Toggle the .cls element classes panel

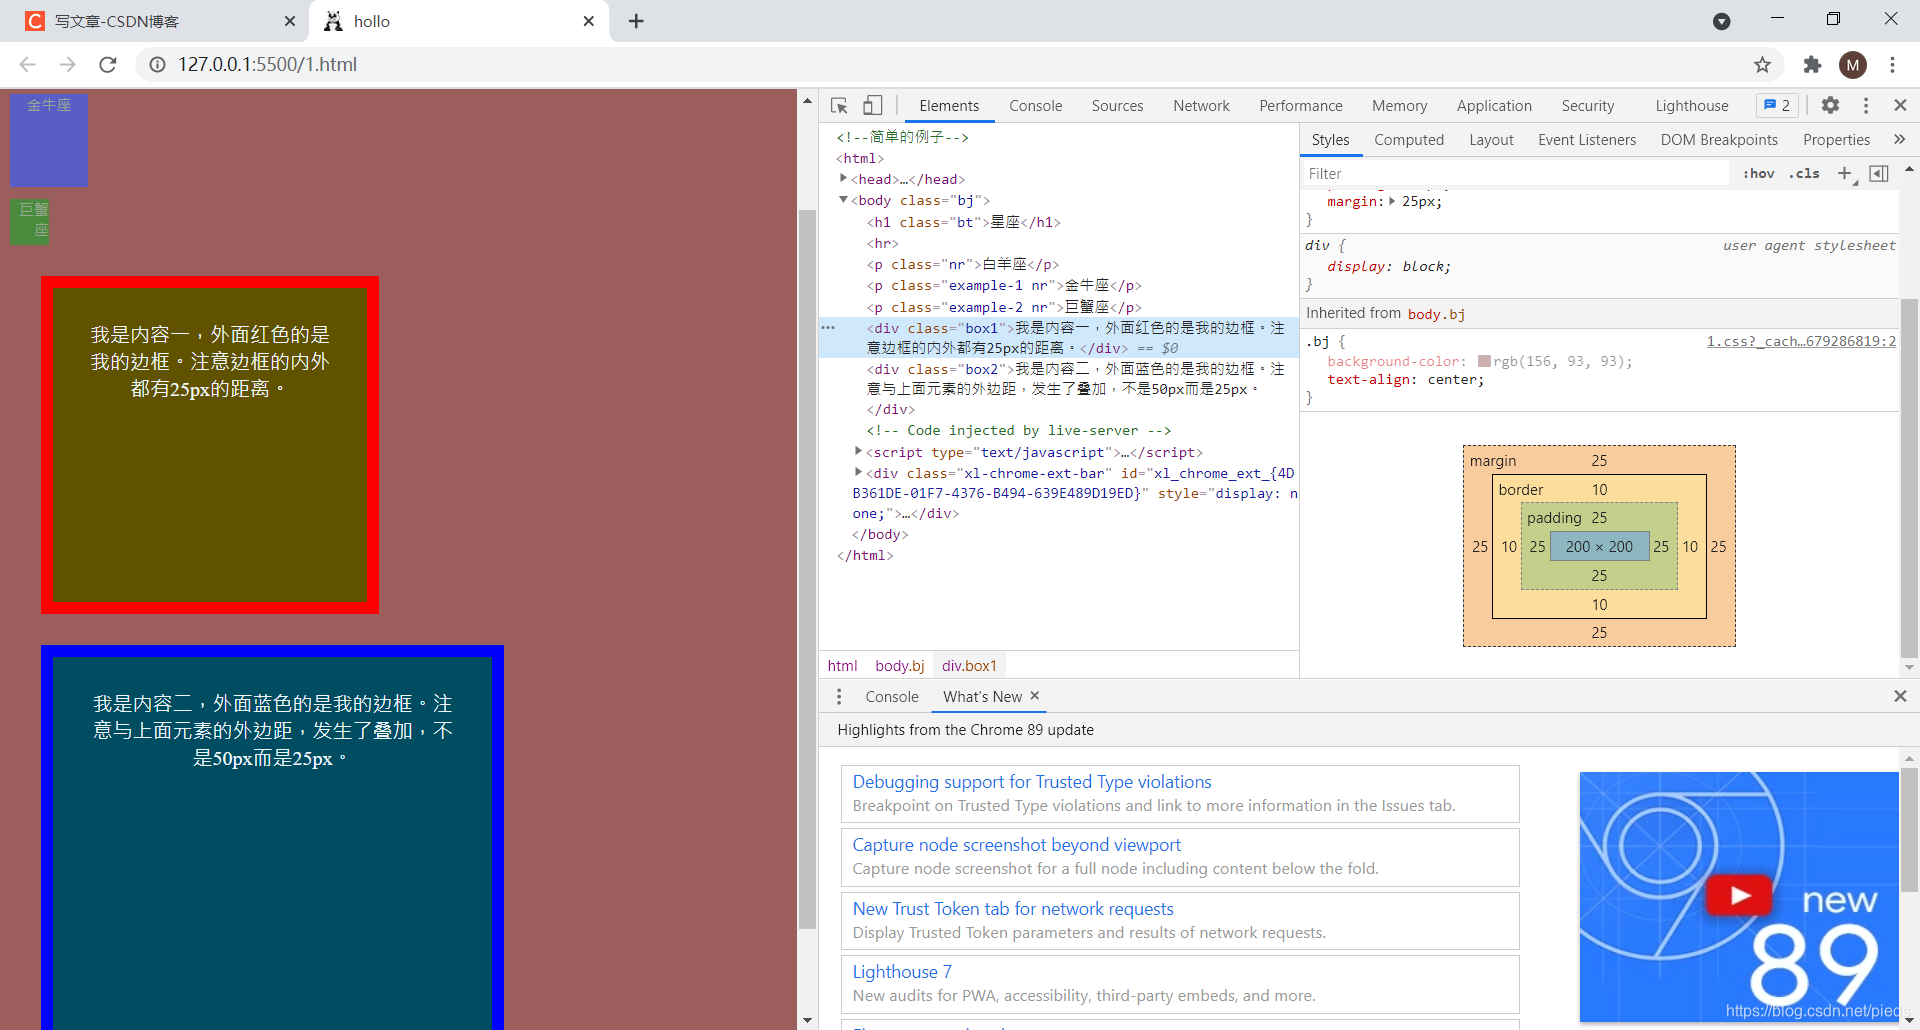pos(1804,173)
